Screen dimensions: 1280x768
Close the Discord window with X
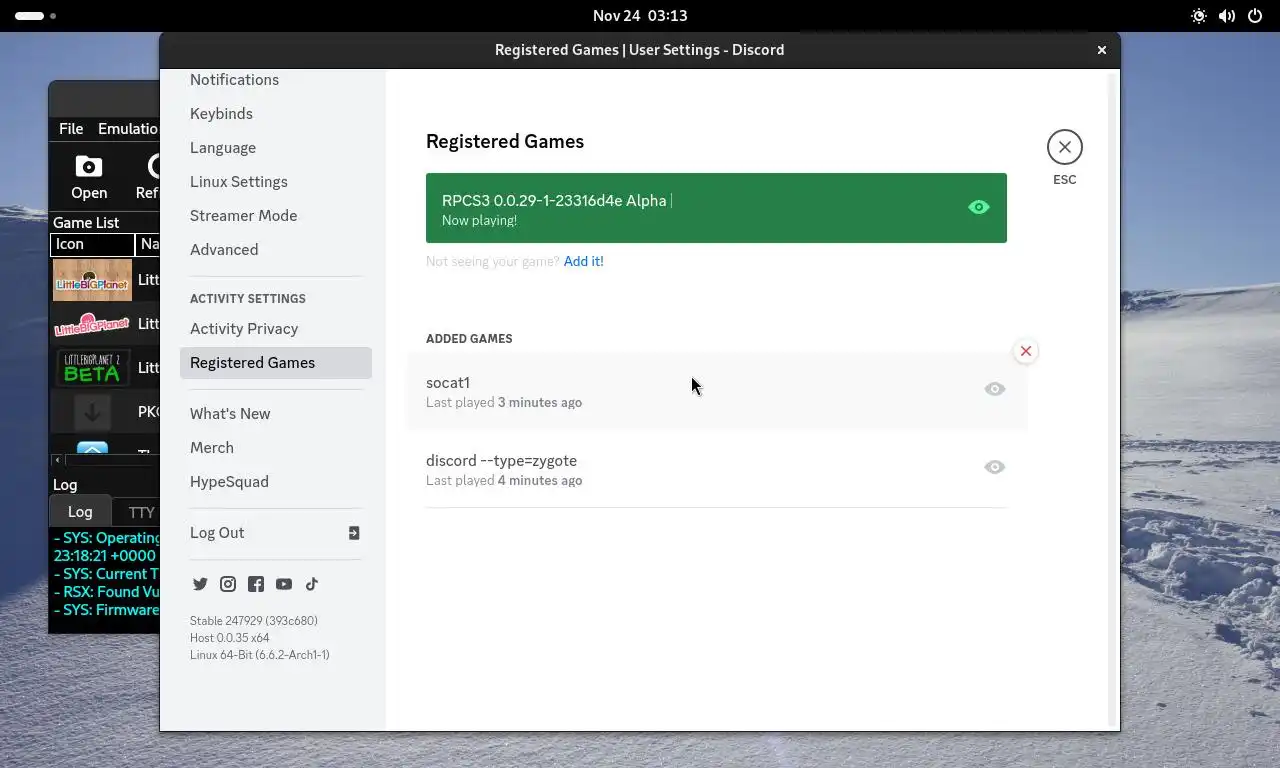(1102, 50)
